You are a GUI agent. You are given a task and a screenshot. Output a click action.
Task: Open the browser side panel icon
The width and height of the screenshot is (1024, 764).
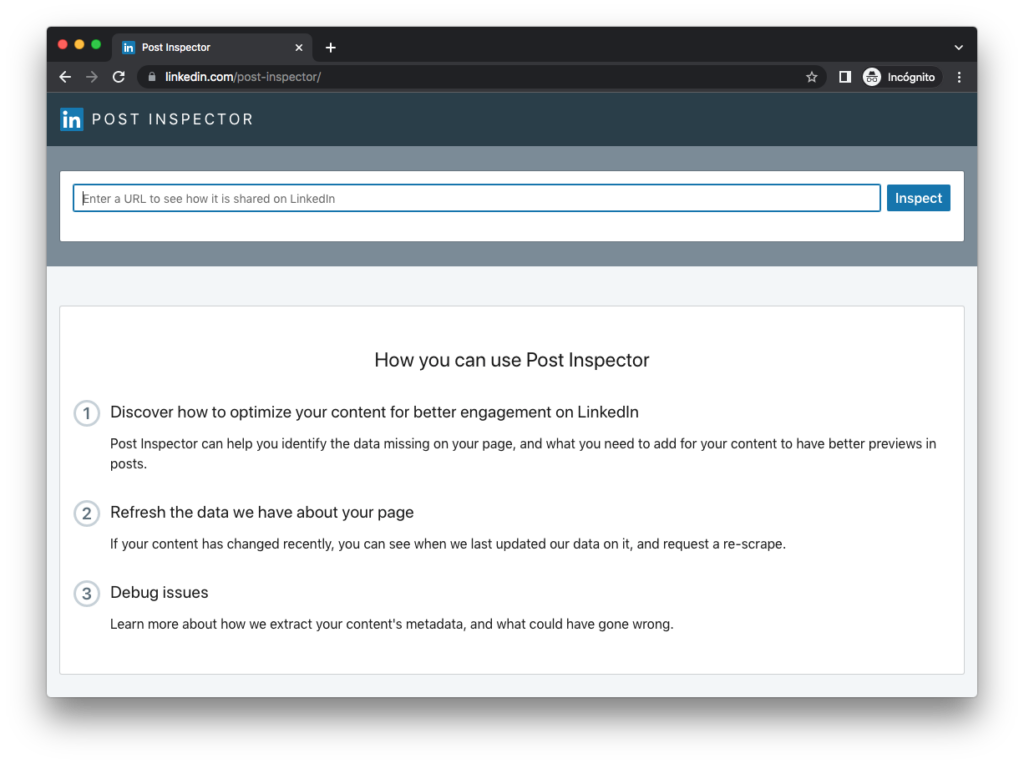pyautogui.click(x=845, y=77)
